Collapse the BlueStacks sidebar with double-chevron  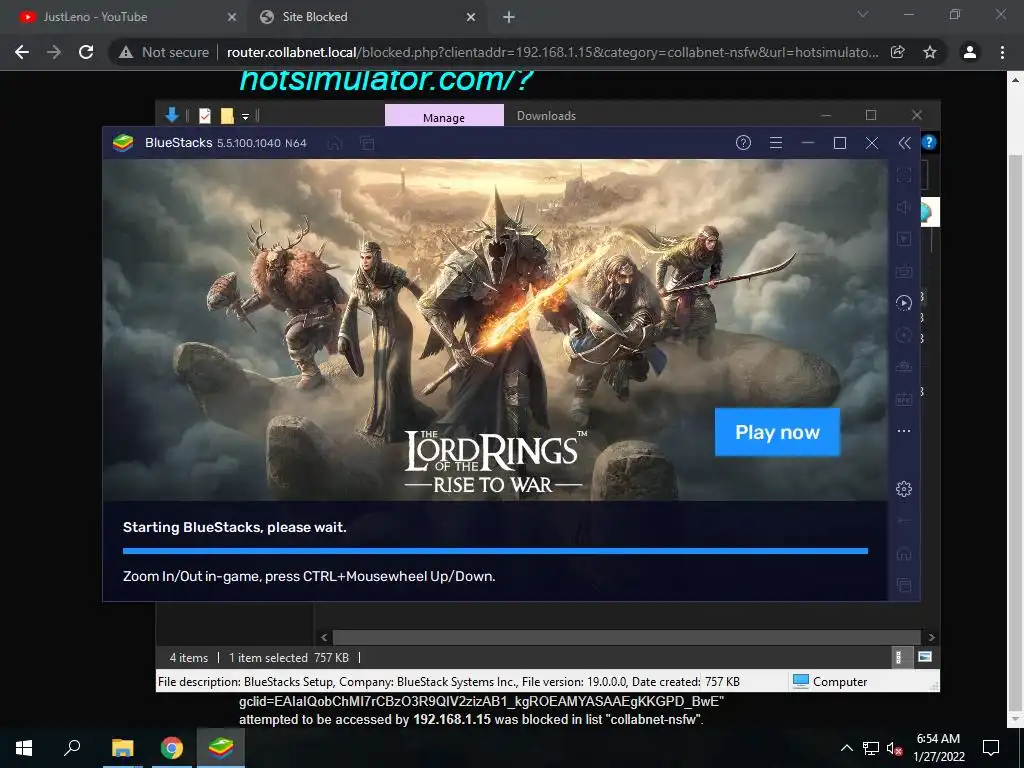click(904, 142)
